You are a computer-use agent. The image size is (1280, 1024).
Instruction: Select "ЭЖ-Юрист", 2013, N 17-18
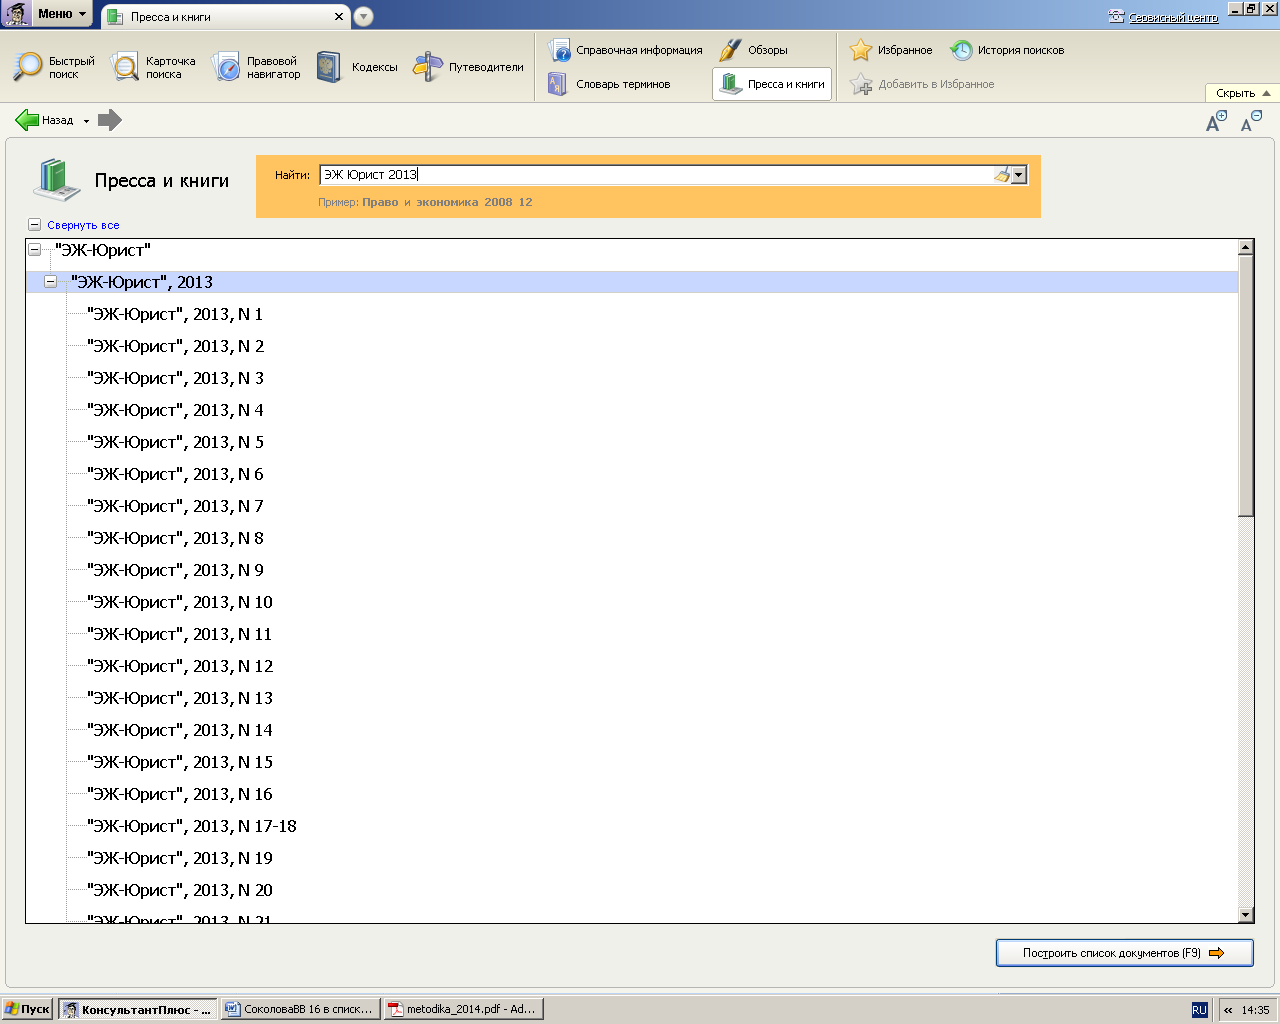pyautogui.click(x=192, y=826)
